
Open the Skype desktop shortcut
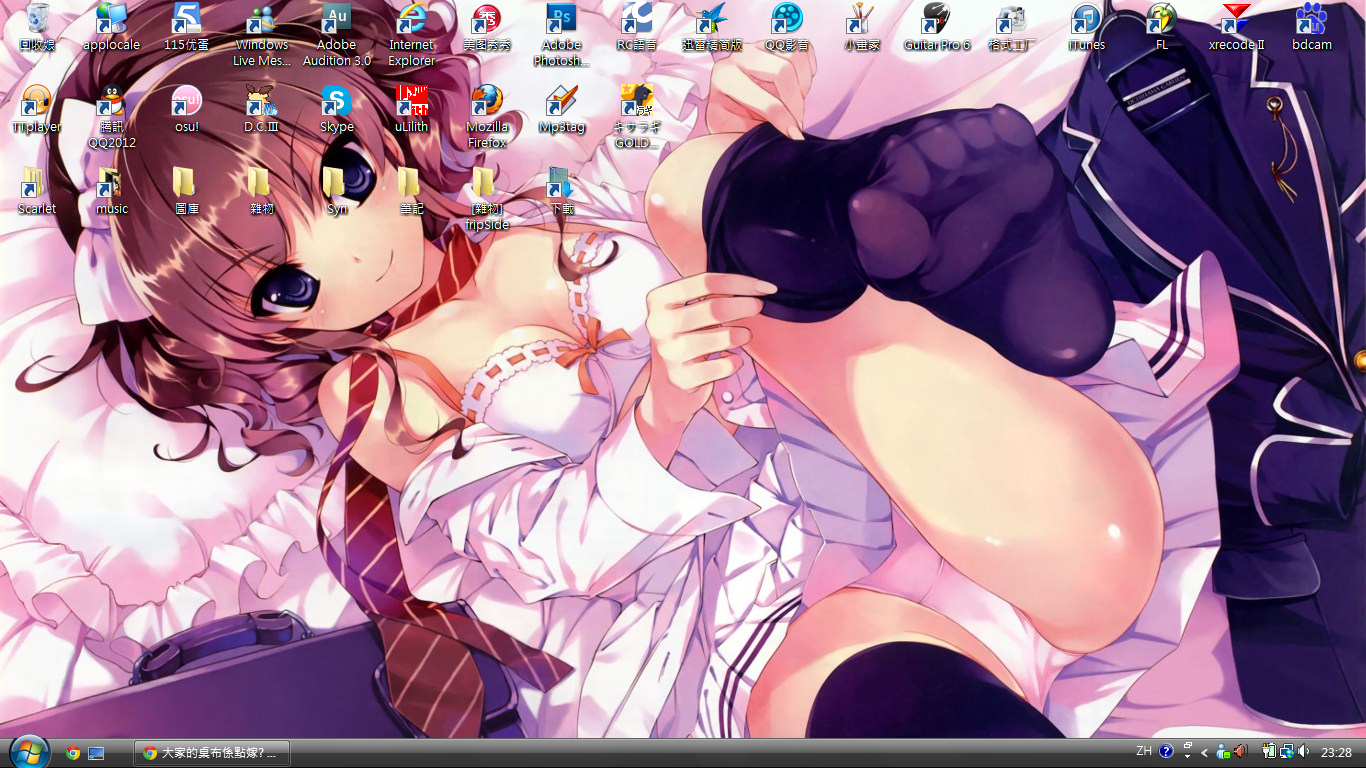pos(337,109)
